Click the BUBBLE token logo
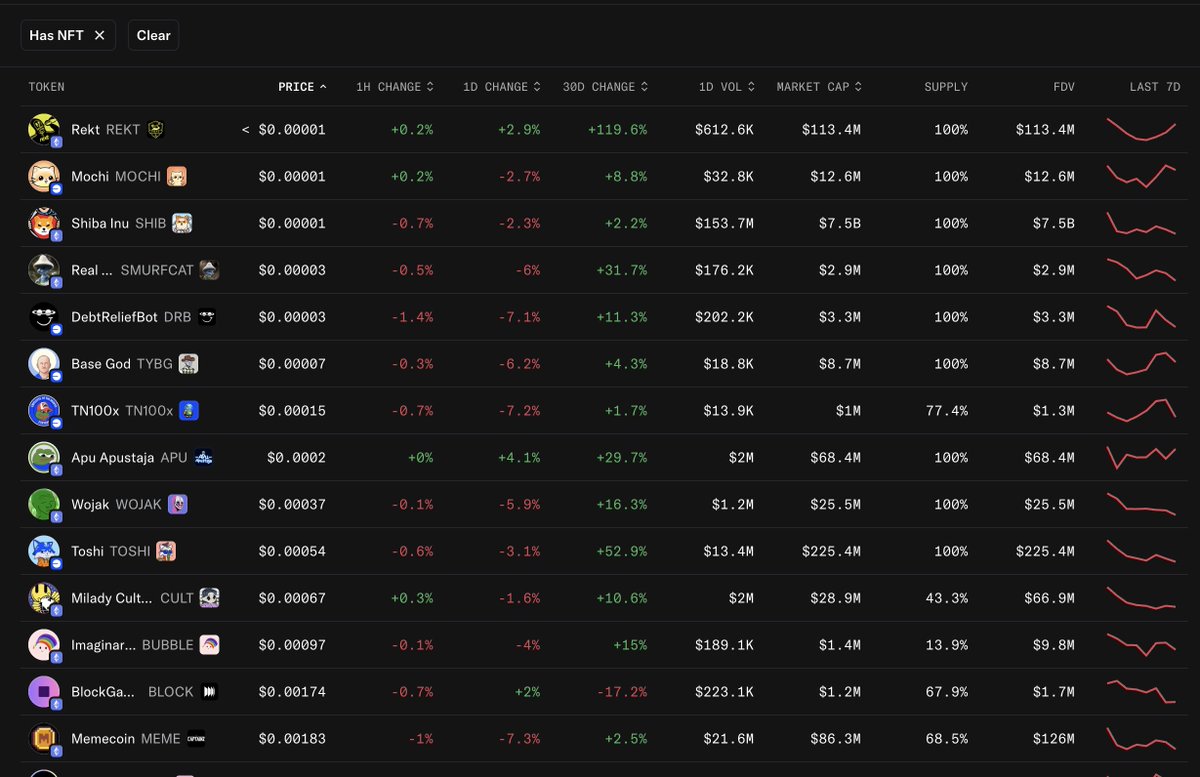 (x=44, y=645)
